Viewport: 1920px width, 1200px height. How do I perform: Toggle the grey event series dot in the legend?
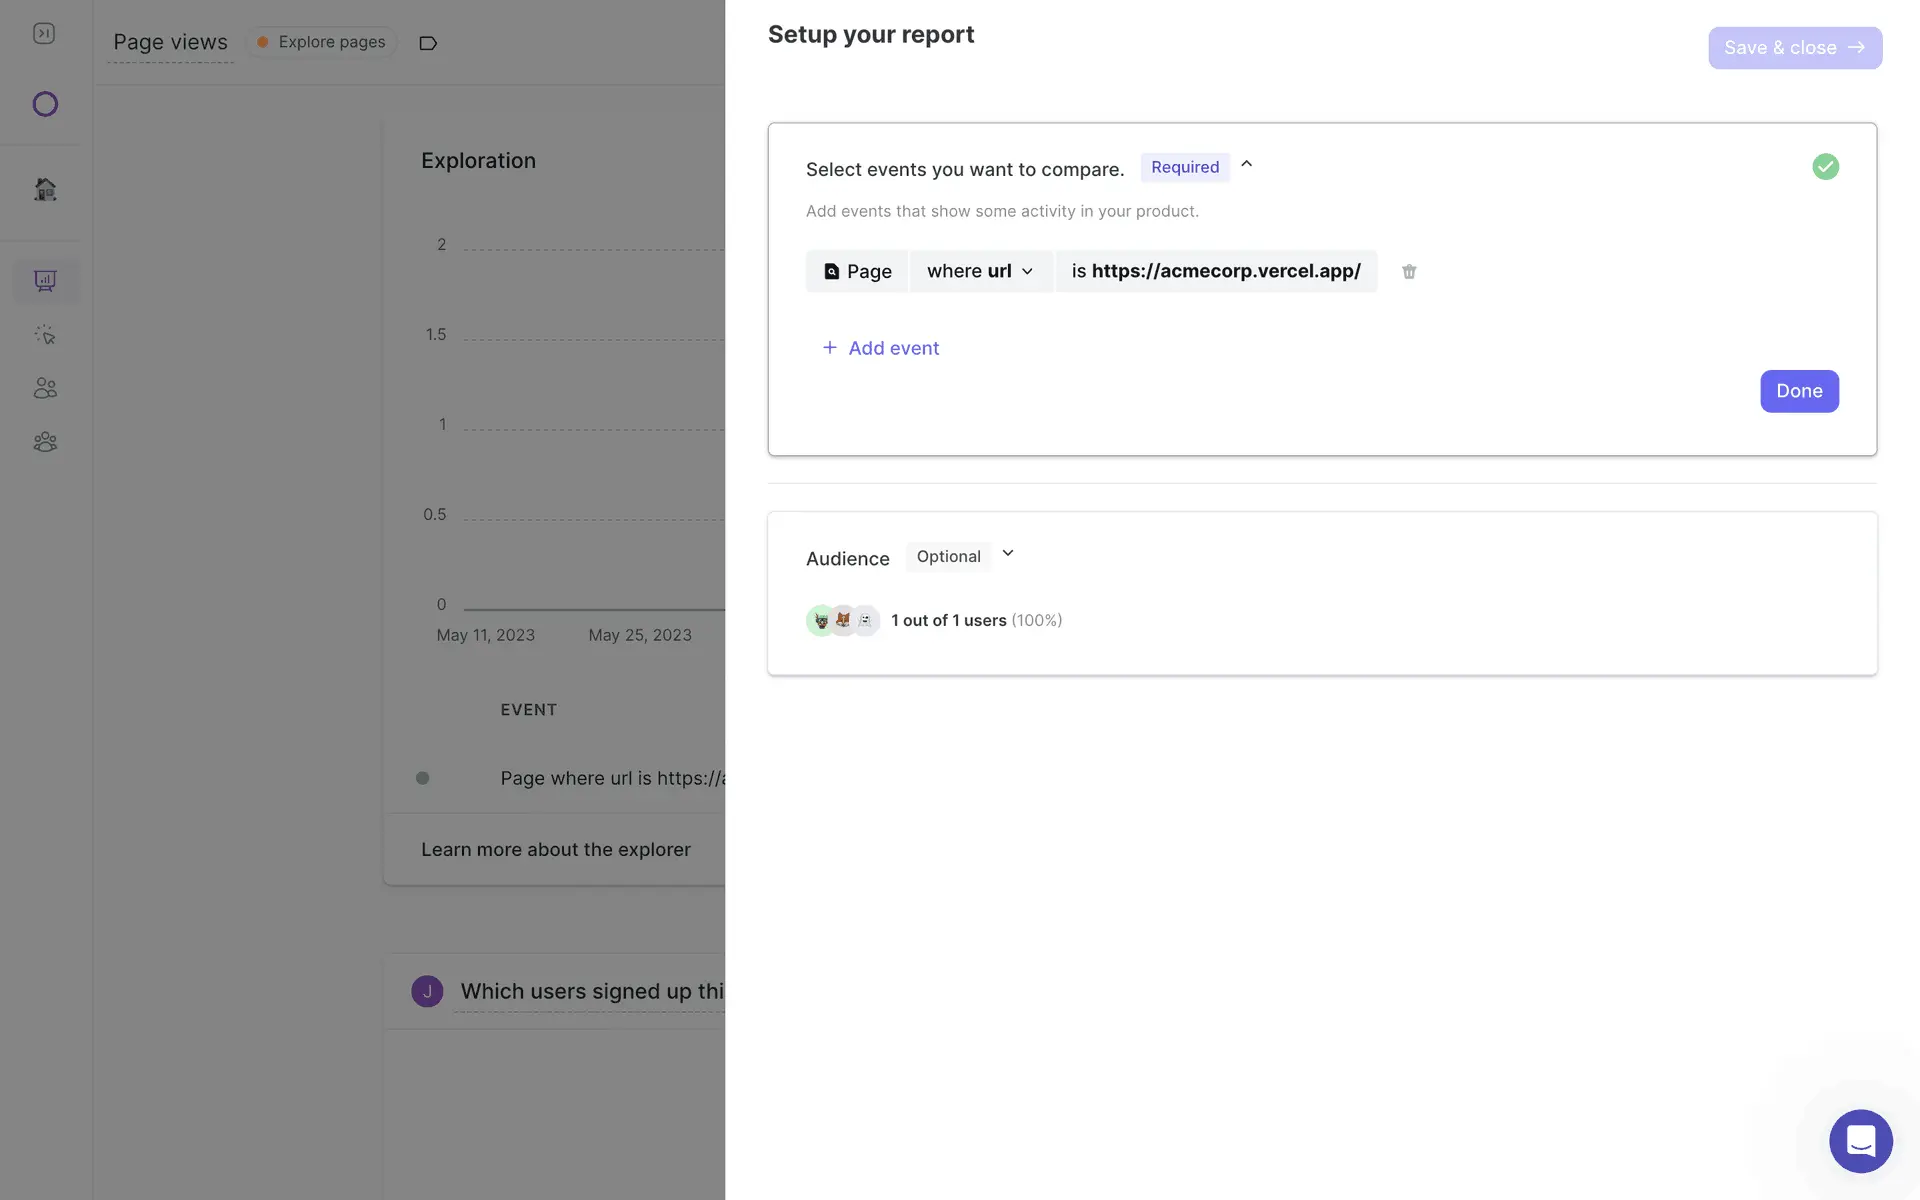(x=423, y=778)
